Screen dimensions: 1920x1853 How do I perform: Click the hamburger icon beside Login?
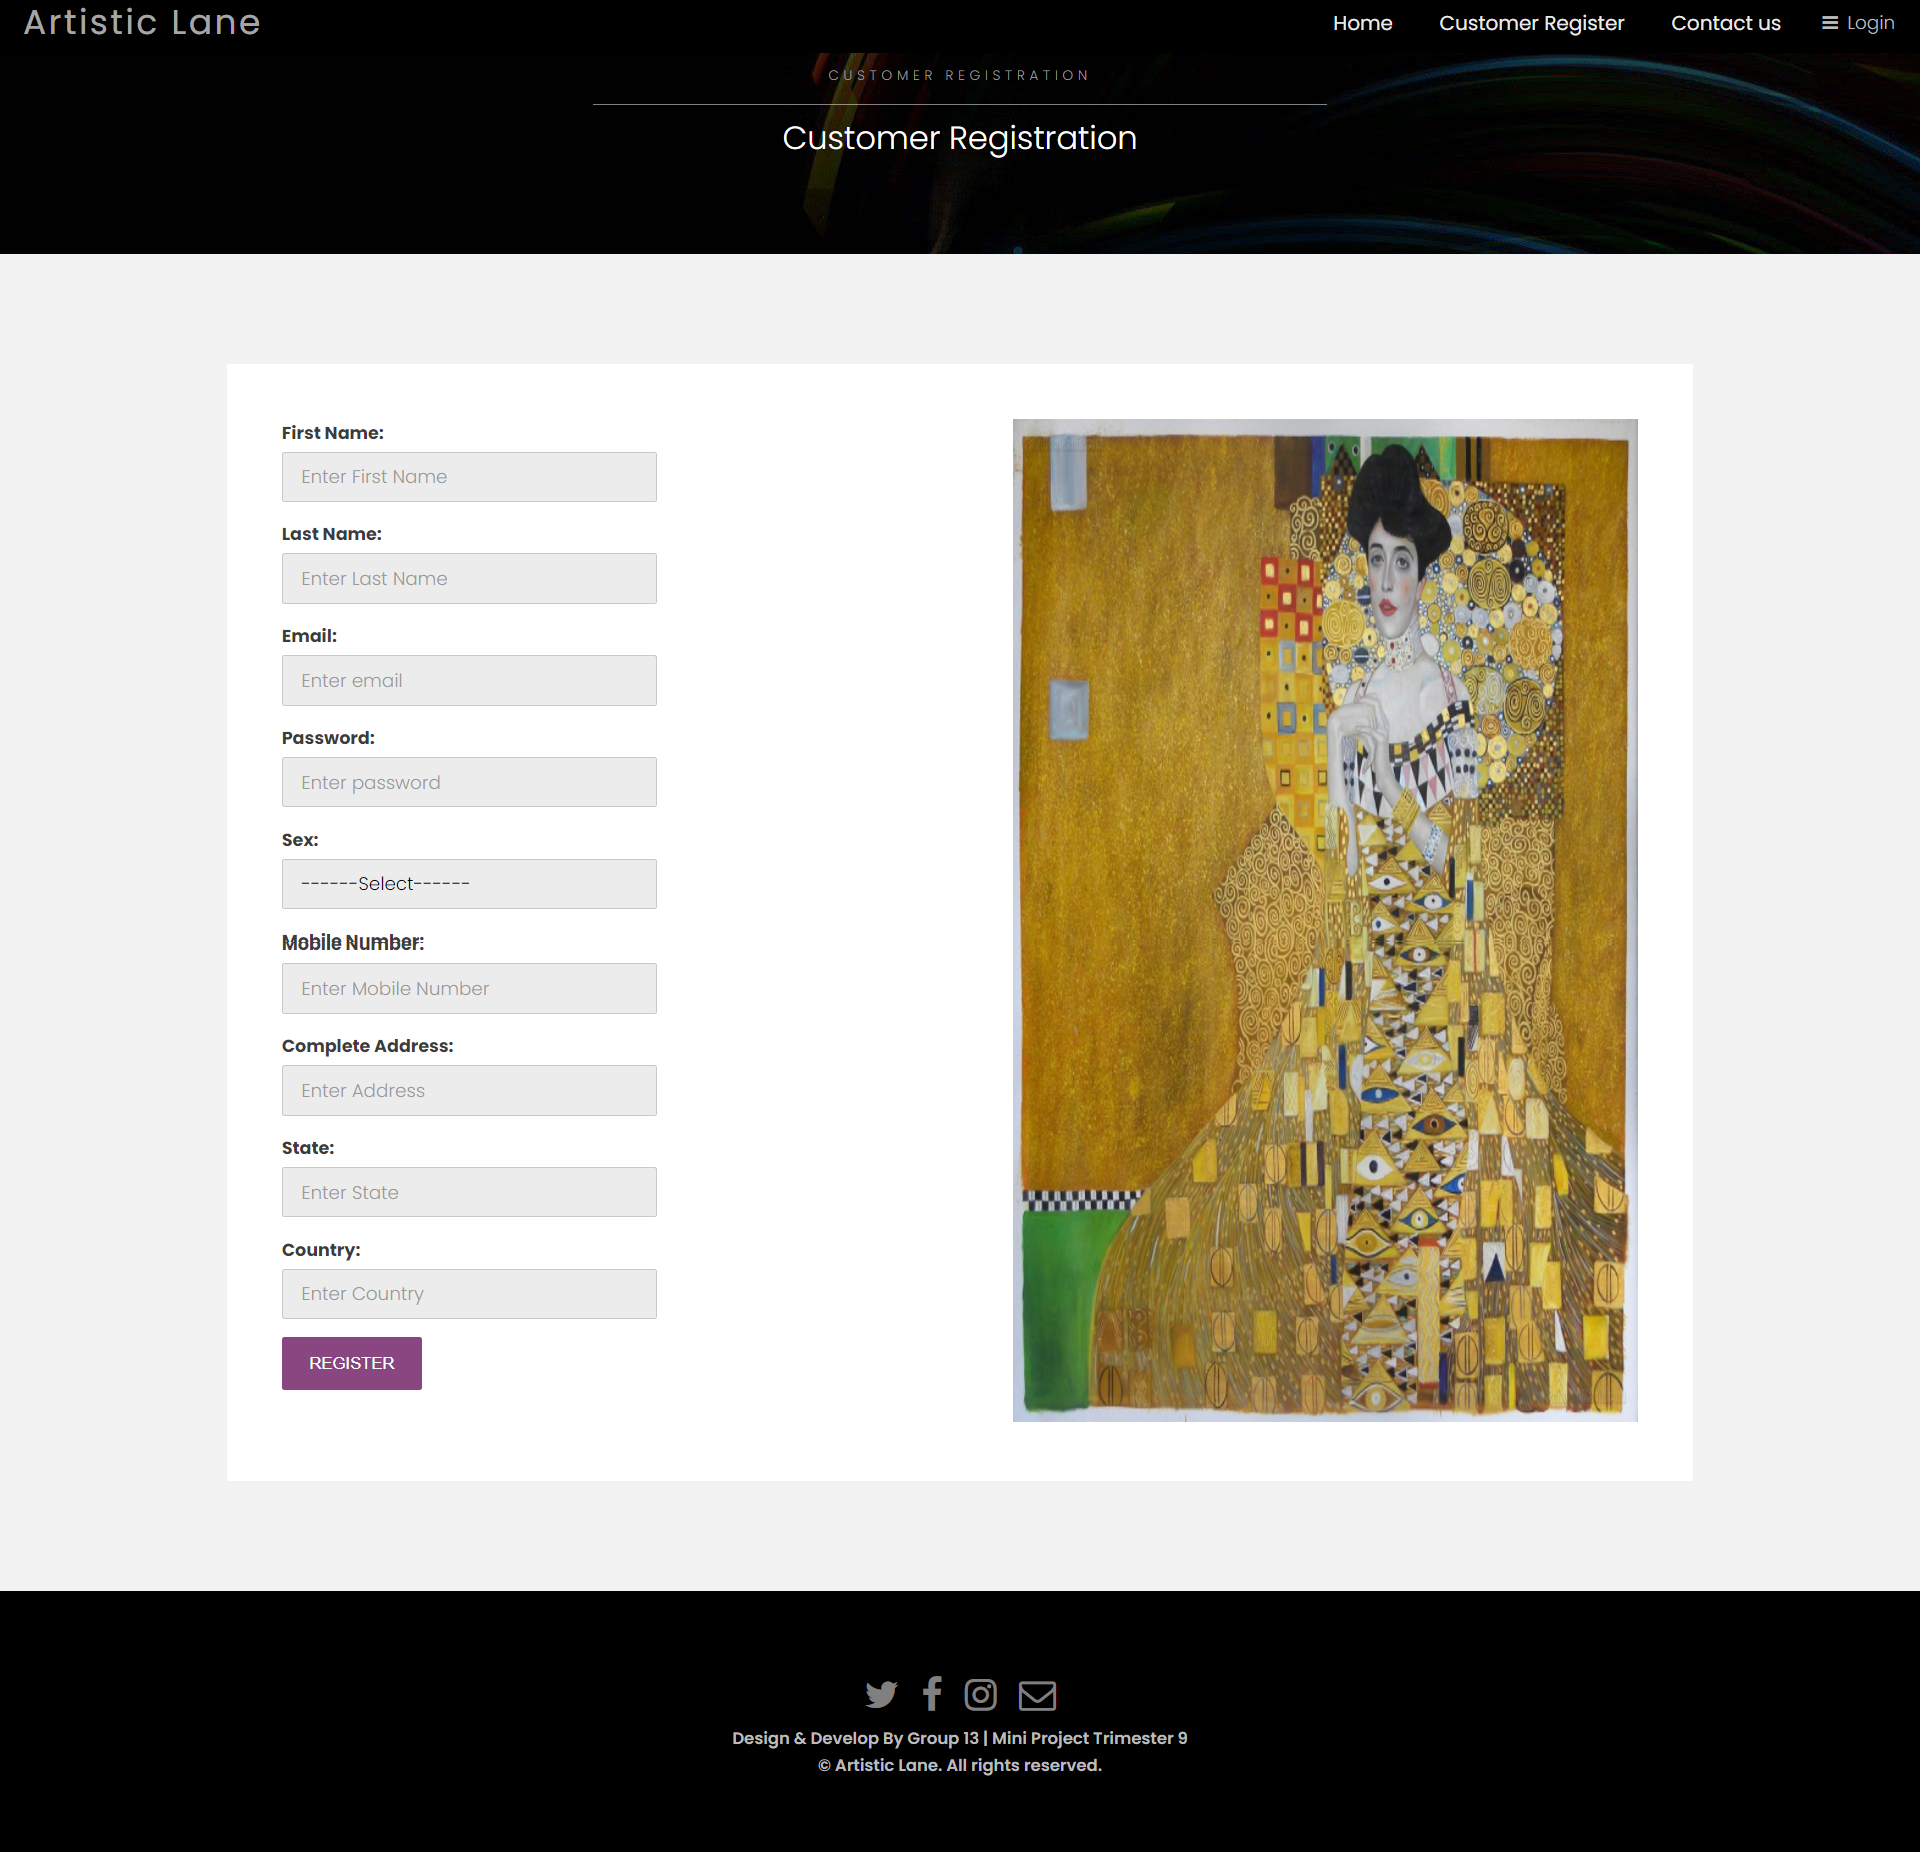tap(1830, 23)
